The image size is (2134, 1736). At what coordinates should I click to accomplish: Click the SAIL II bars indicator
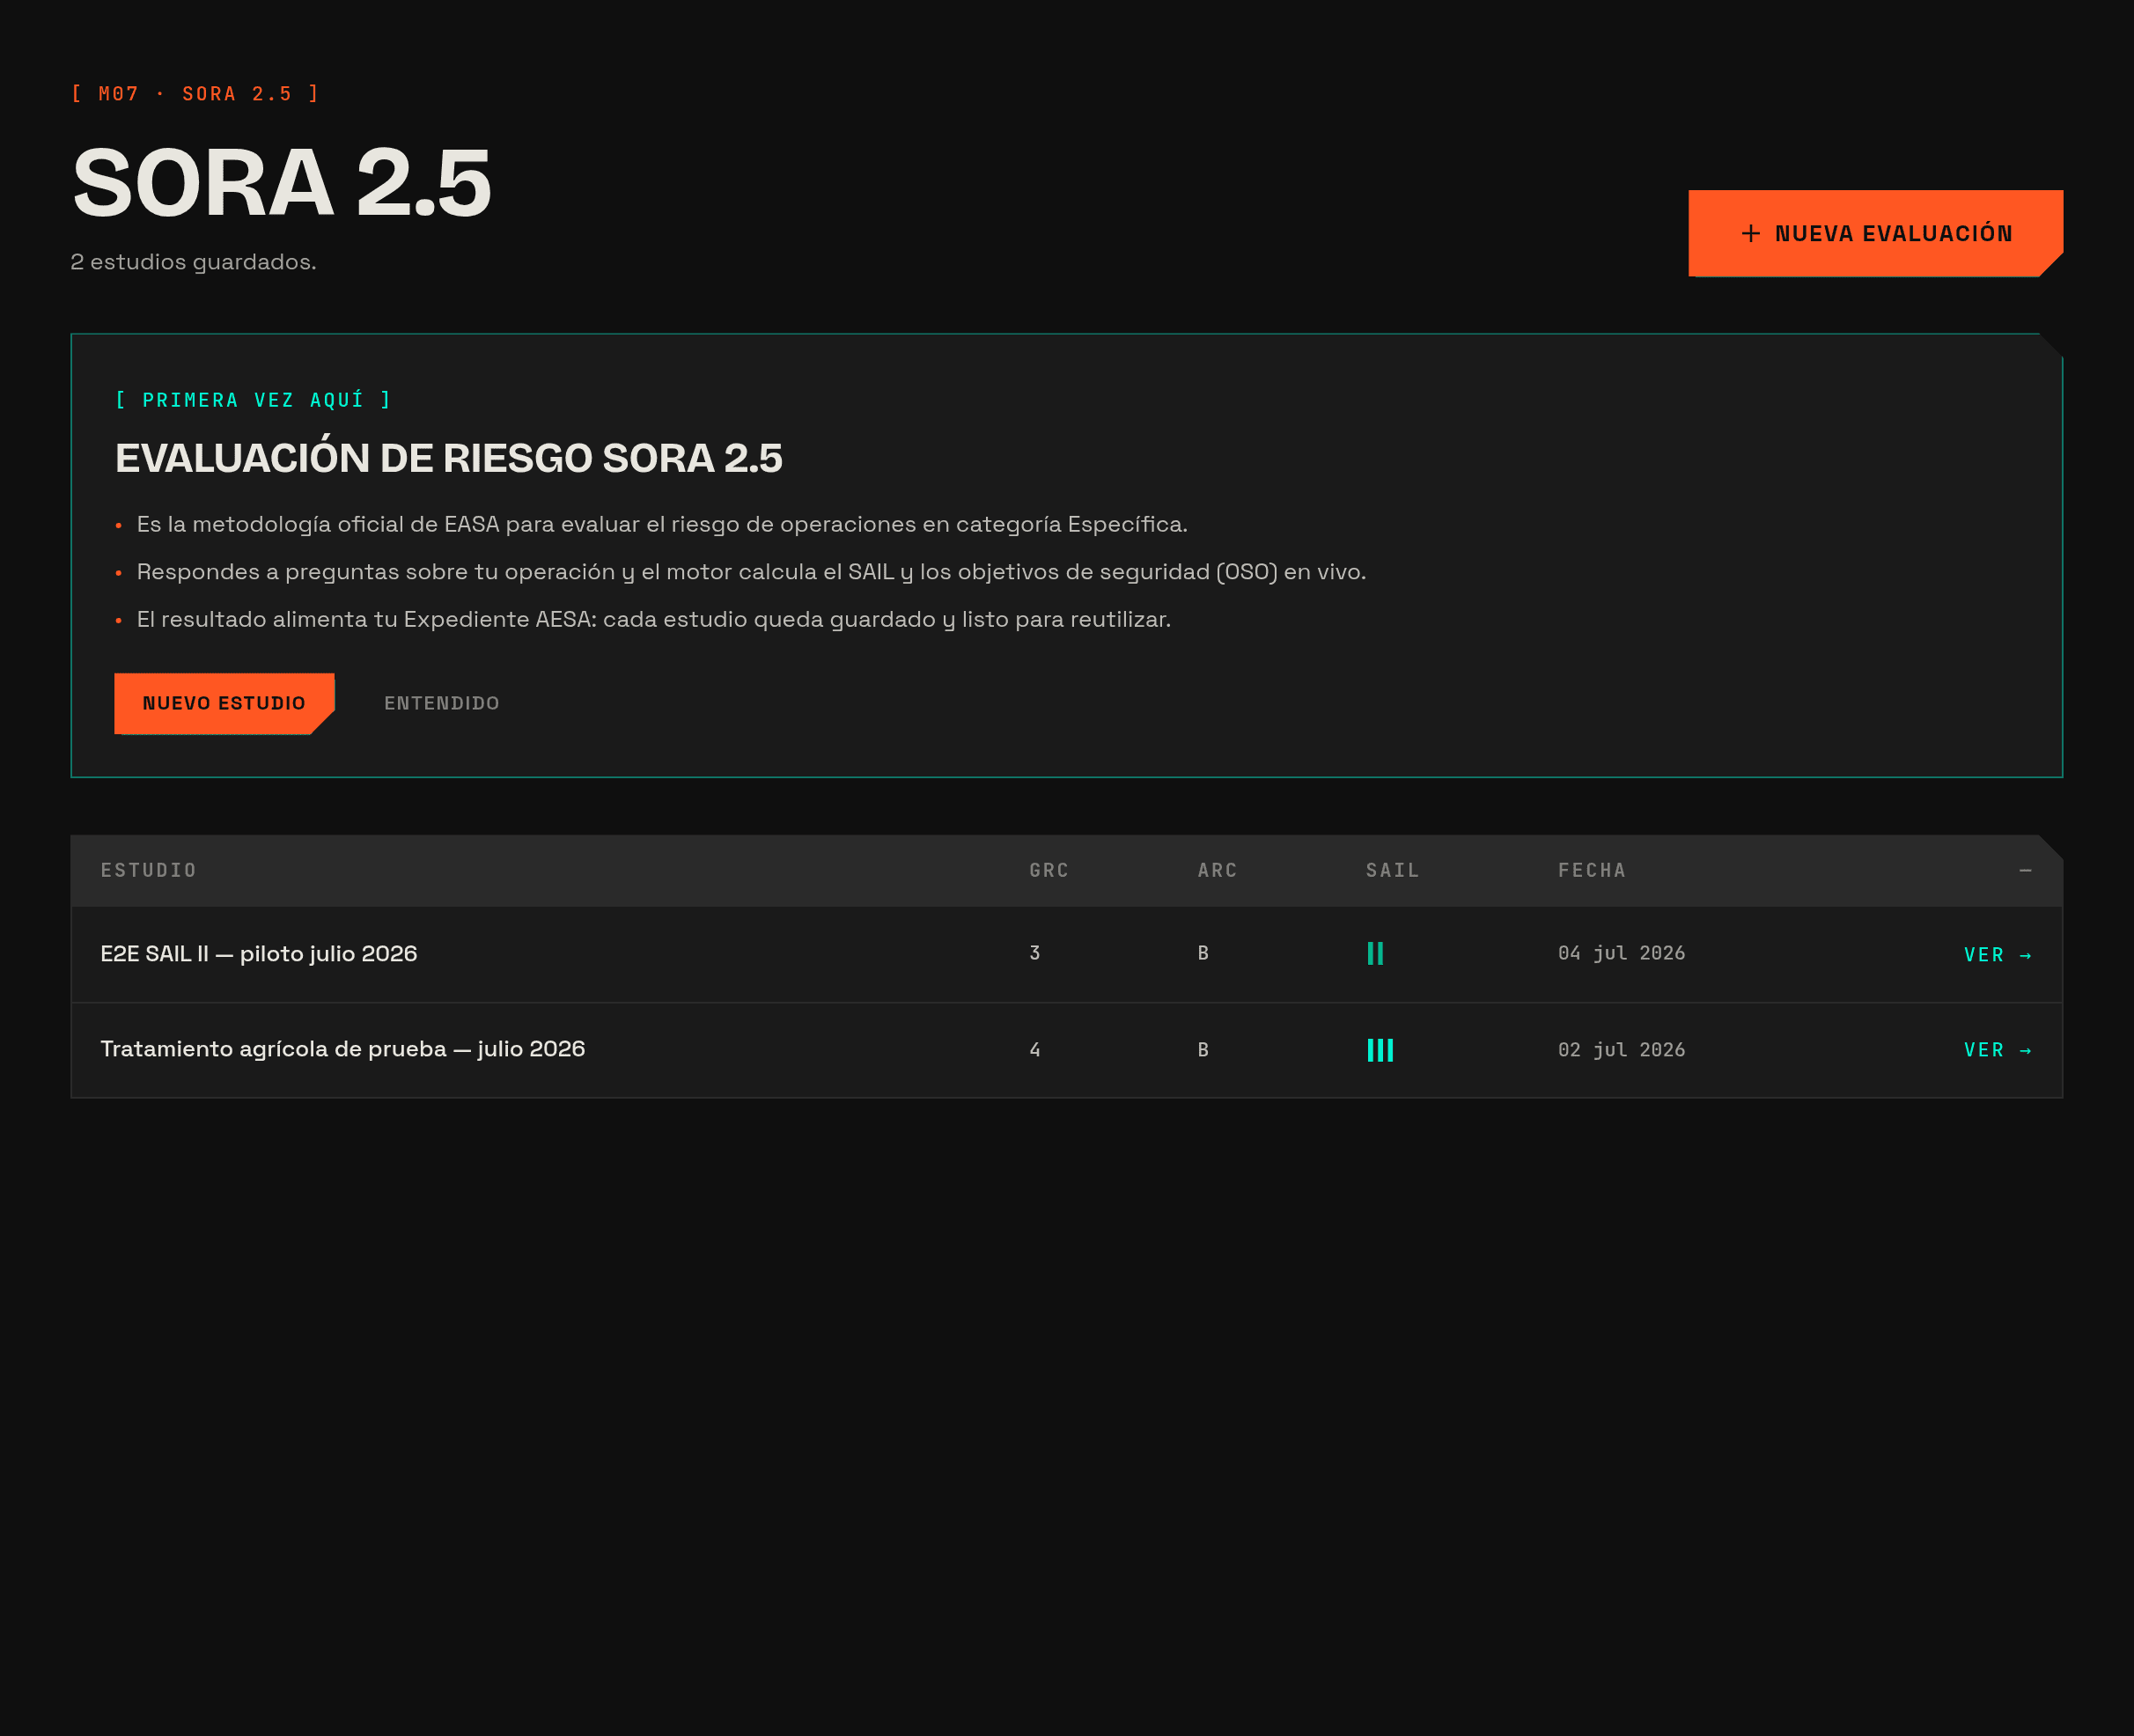pyautogui.click(x=1375, y=954)
